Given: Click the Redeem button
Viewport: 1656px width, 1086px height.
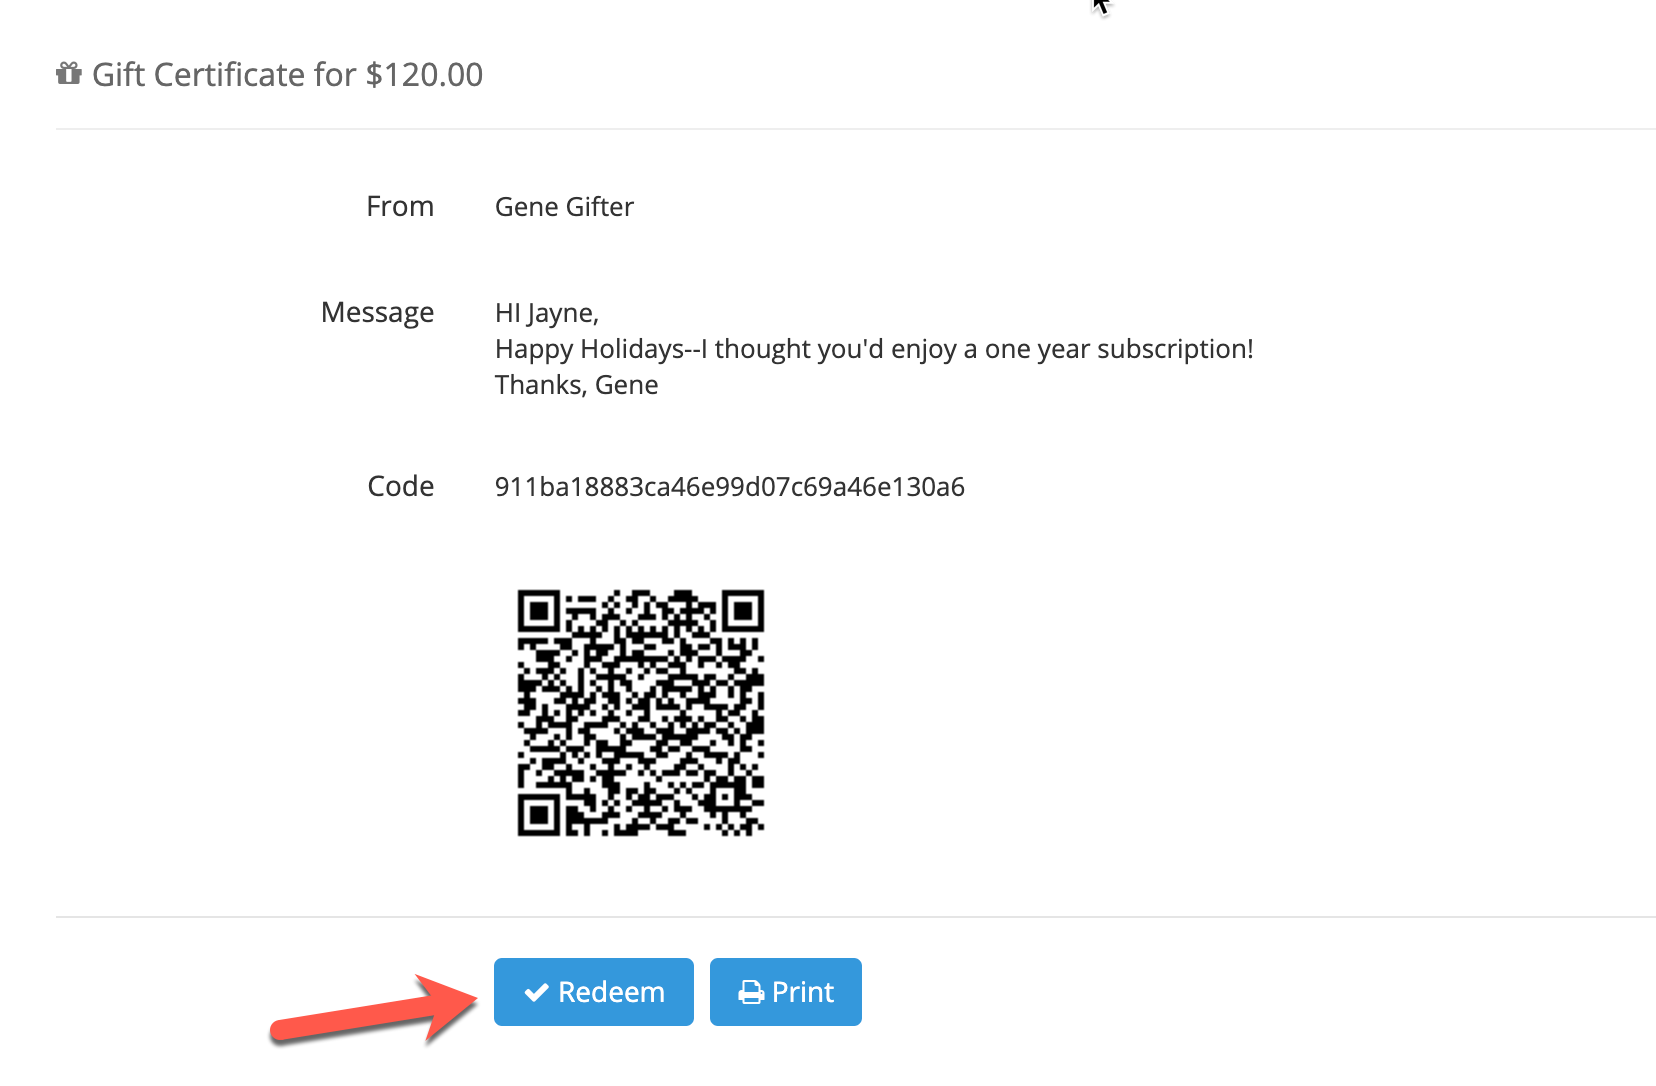Looking at the screenshot, I should pyautogui.click(x=593, y=992).
